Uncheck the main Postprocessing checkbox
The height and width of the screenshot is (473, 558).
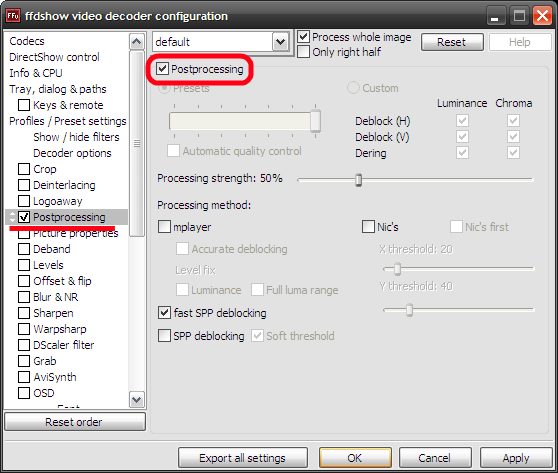[162, 69]
